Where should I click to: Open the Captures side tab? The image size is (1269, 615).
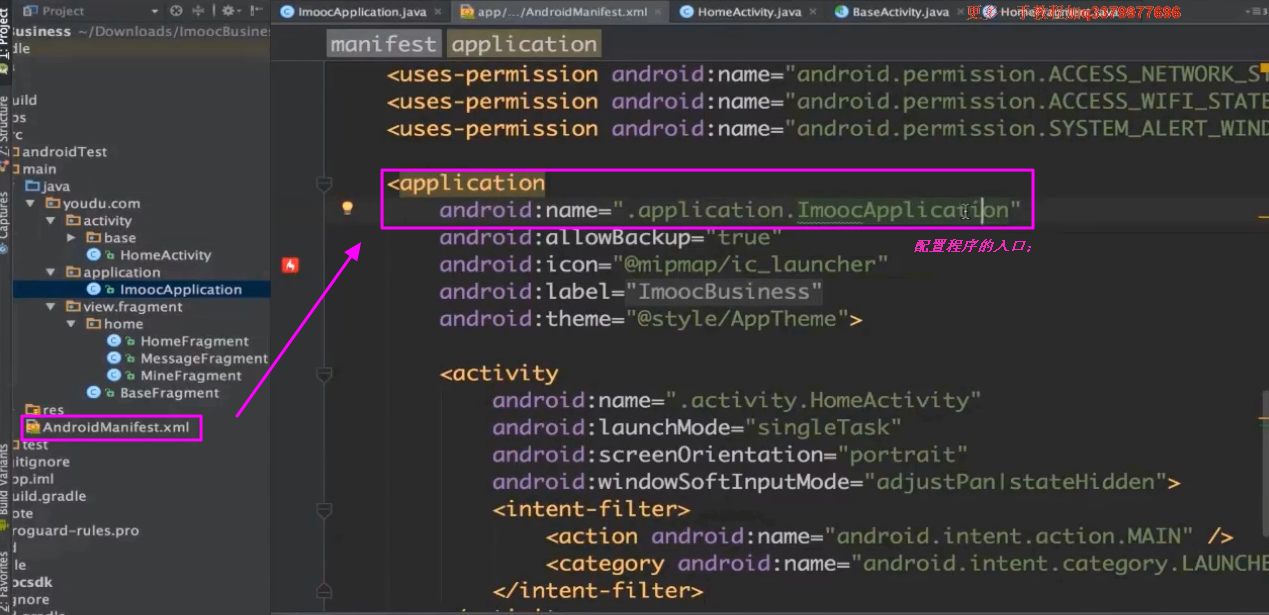5,215
